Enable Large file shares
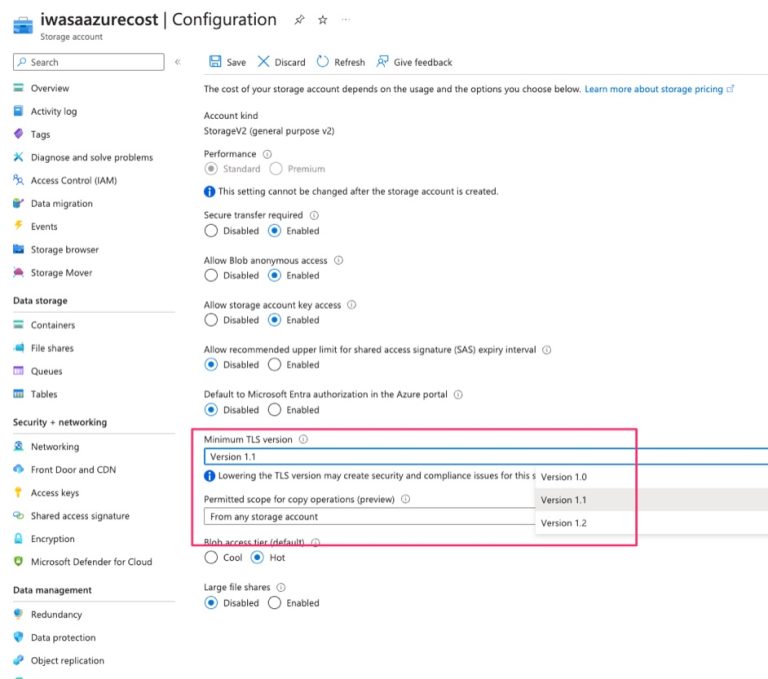Viewport: 768px width, 679px height. click(x=276, y=603)
